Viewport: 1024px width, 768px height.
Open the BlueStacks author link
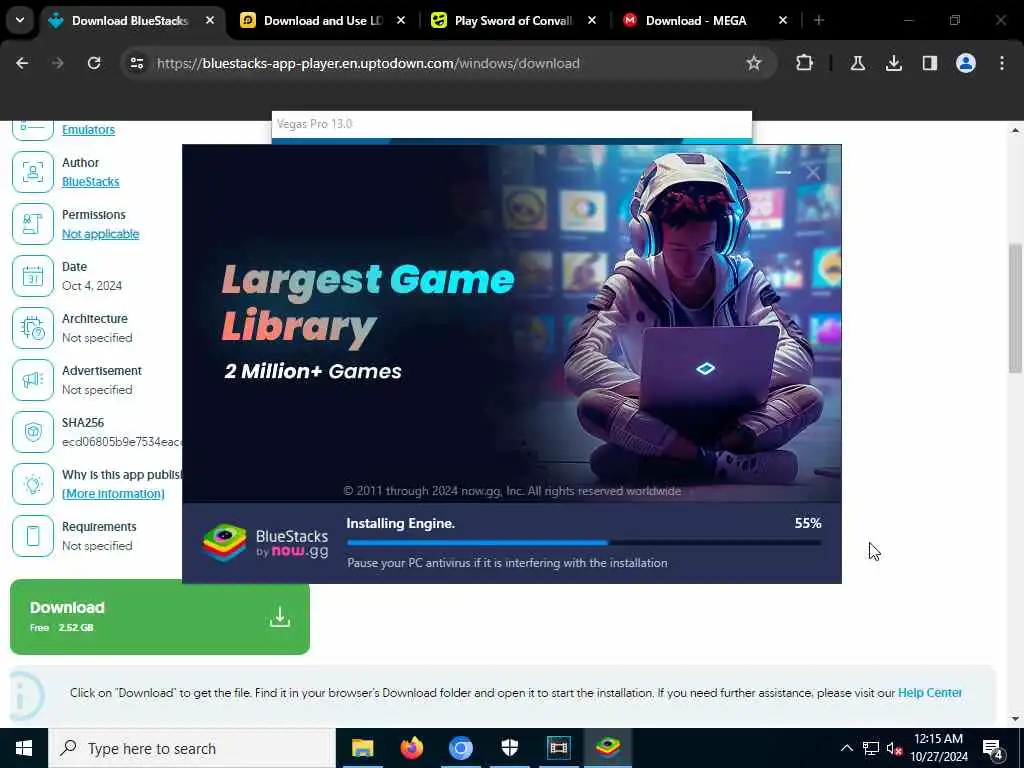91,182
